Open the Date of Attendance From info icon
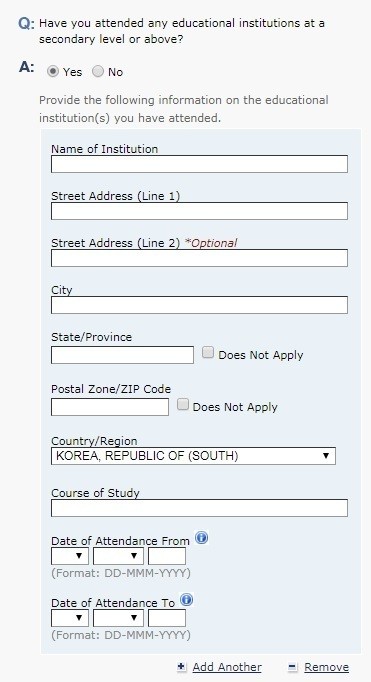371x682 pixels. click(201, 538)
